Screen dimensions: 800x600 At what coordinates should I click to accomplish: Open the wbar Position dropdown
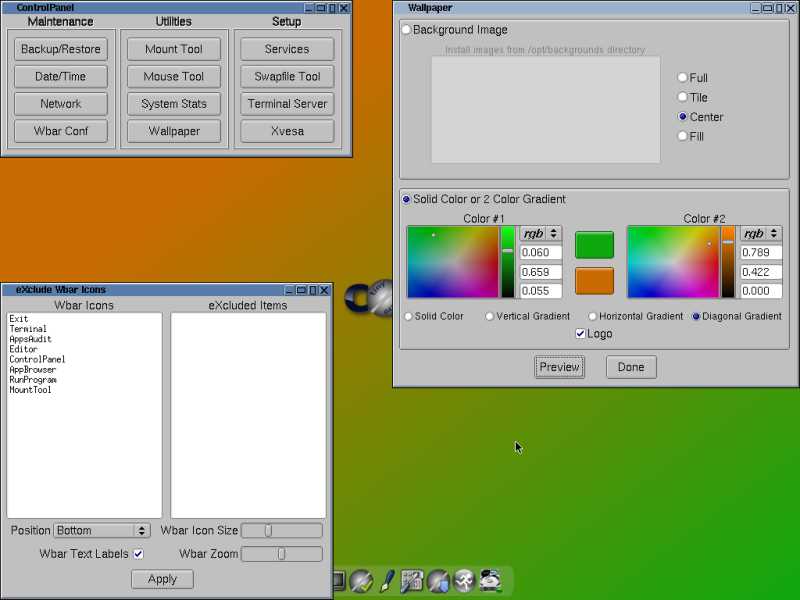[101, 530]
